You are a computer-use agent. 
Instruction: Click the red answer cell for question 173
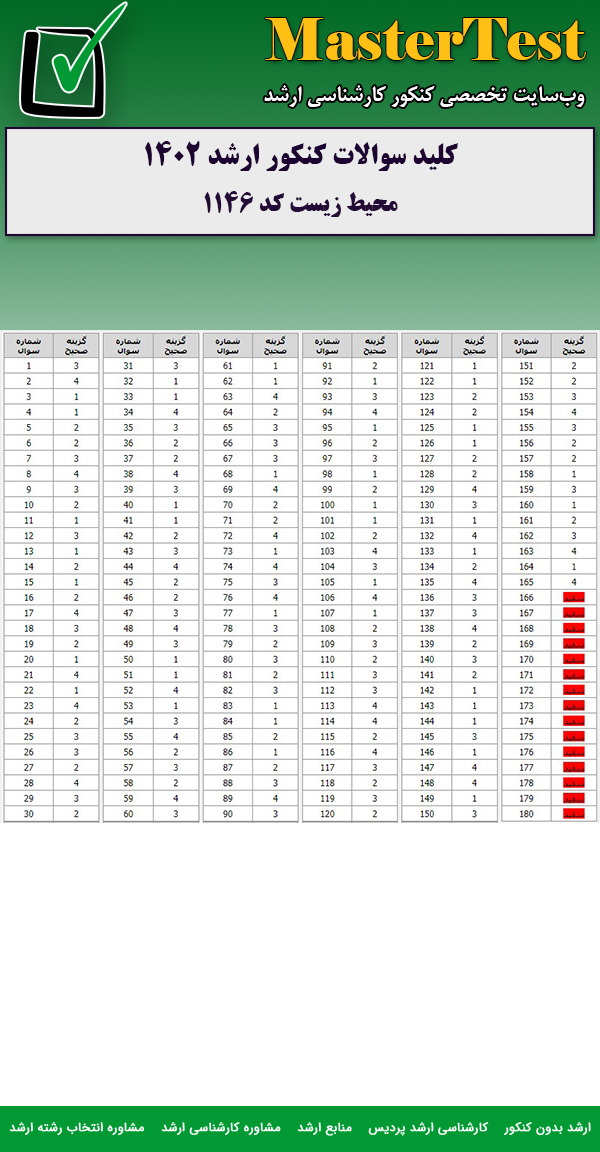[x=573, y=706]
